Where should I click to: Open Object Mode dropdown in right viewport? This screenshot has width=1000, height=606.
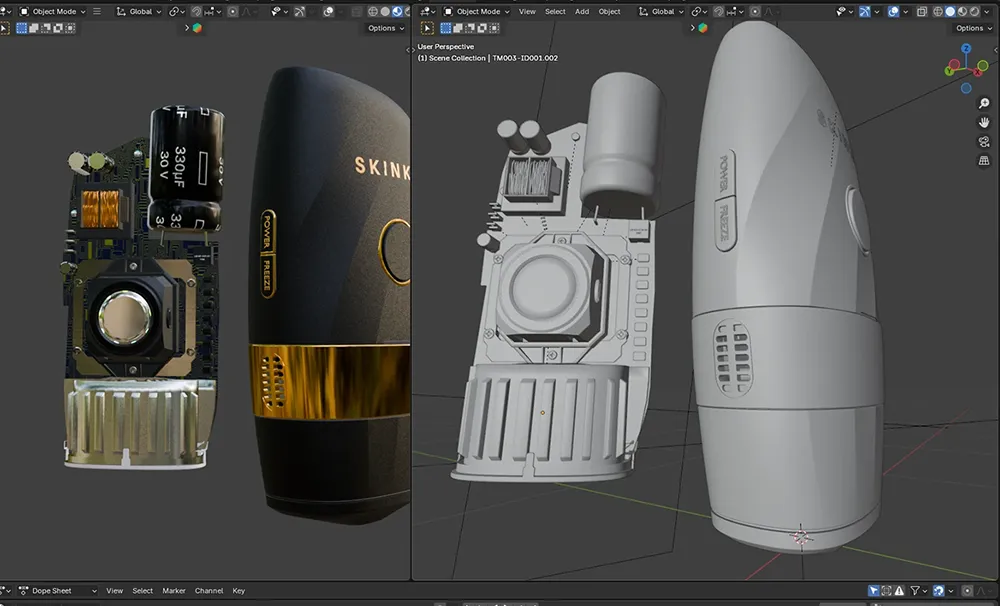(x=476, y=11)
